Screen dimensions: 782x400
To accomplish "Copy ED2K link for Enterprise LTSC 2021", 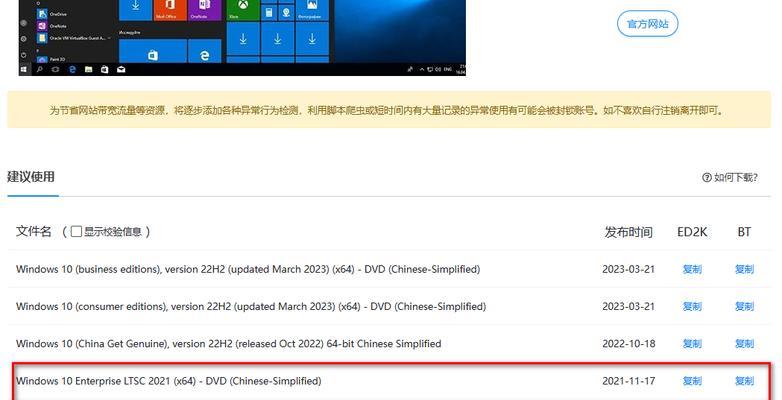I will (692, 381).
